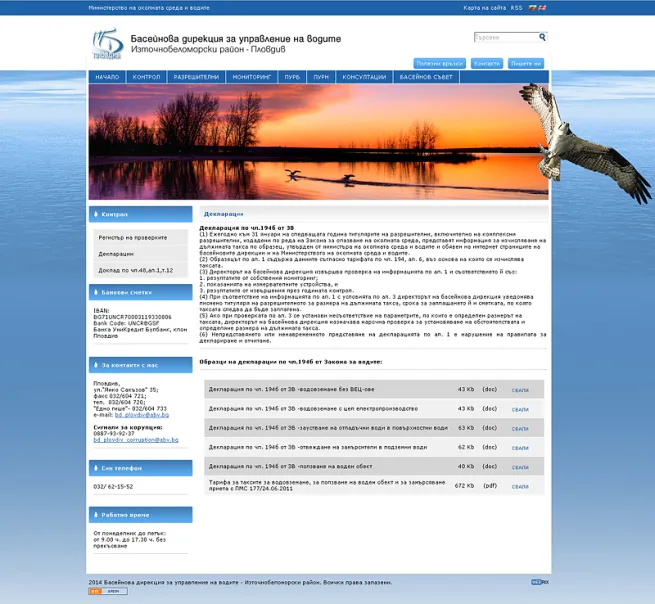Screen dimensions: 655x604
Task: Click the sunset lake banner image
Action: (x=318, y=142)
